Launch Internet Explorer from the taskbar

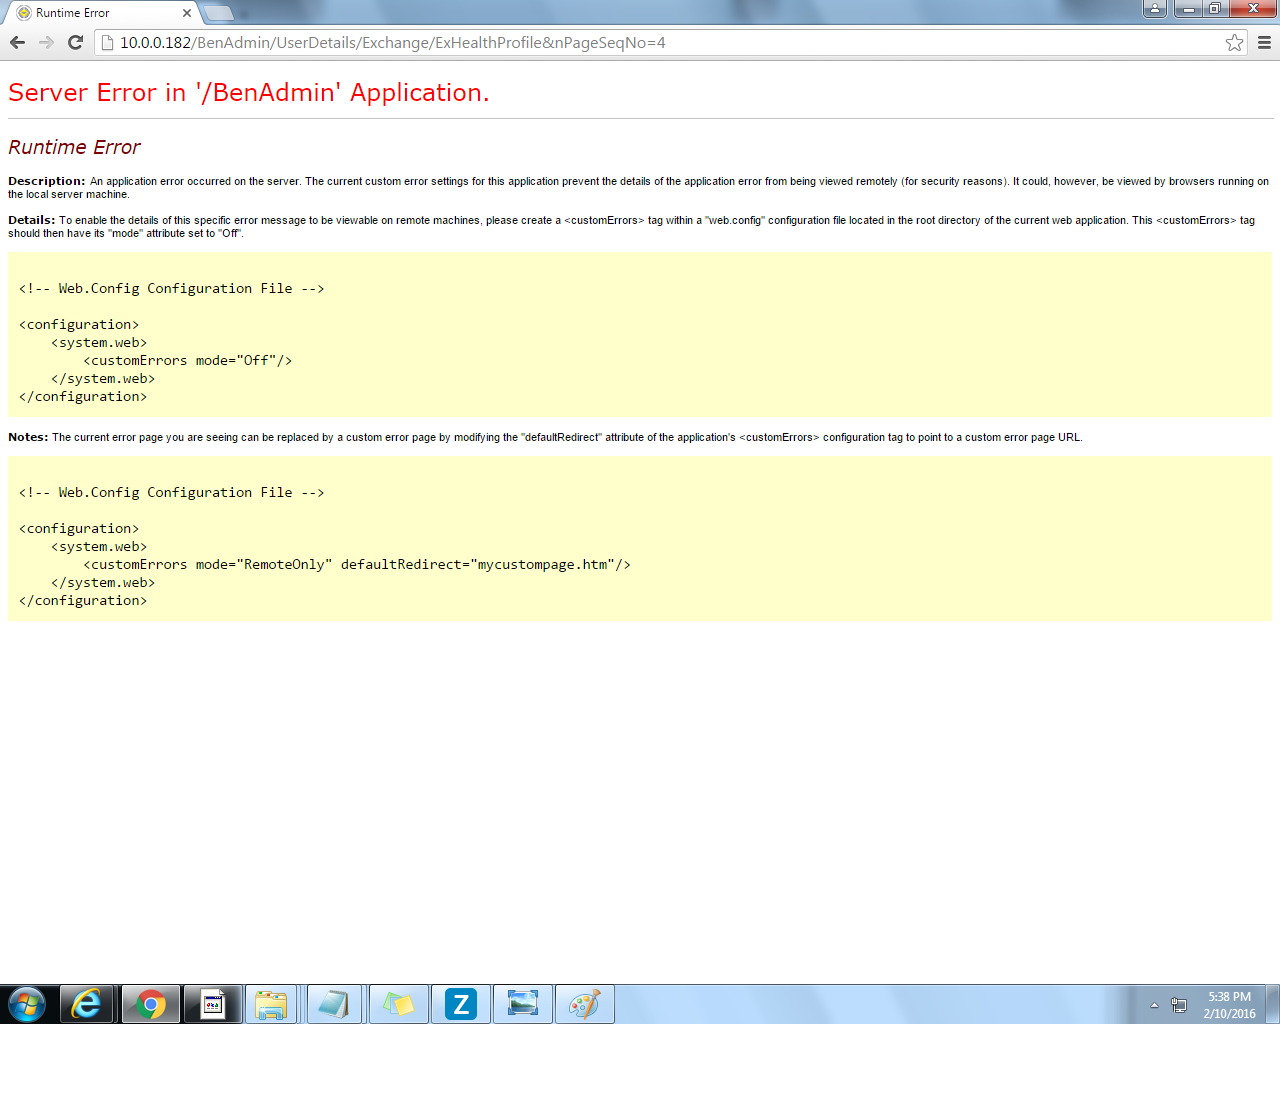point(88,1004)
